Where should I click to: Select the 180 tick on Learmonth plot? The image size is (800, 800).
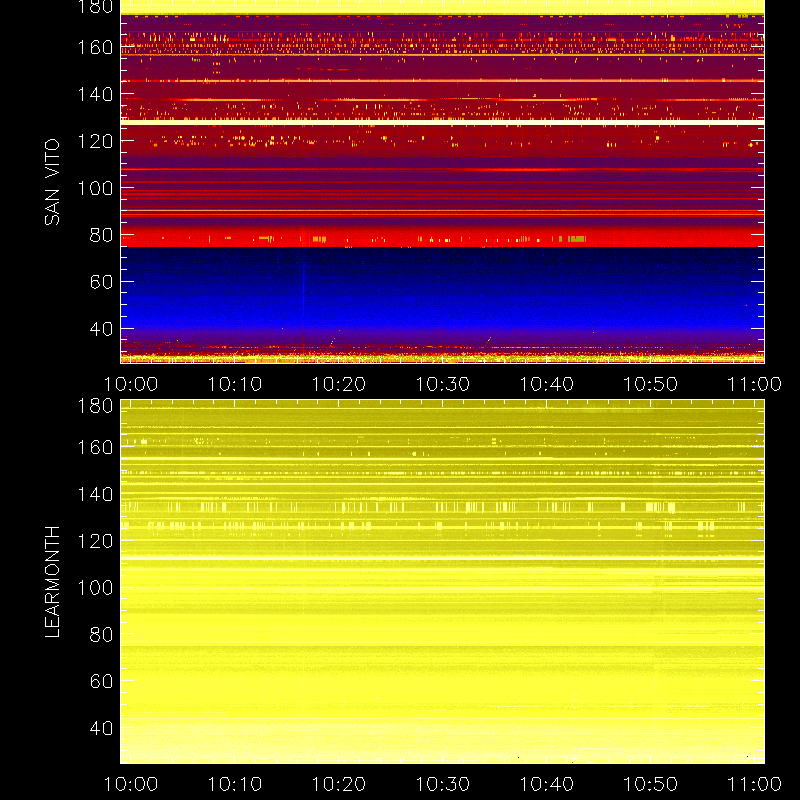click(x=95, y=406)
